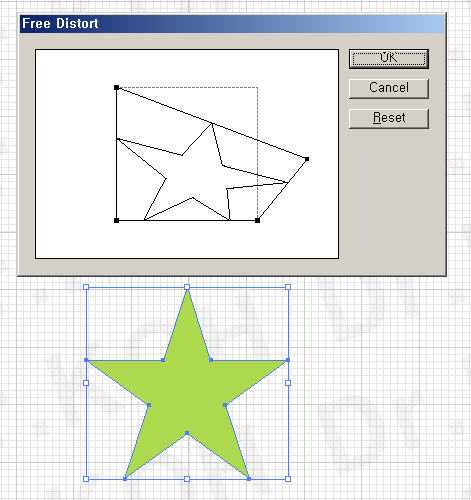Click the star's bottom inner anchor point
The image size is (471, 500).
(x=187, y=433)
